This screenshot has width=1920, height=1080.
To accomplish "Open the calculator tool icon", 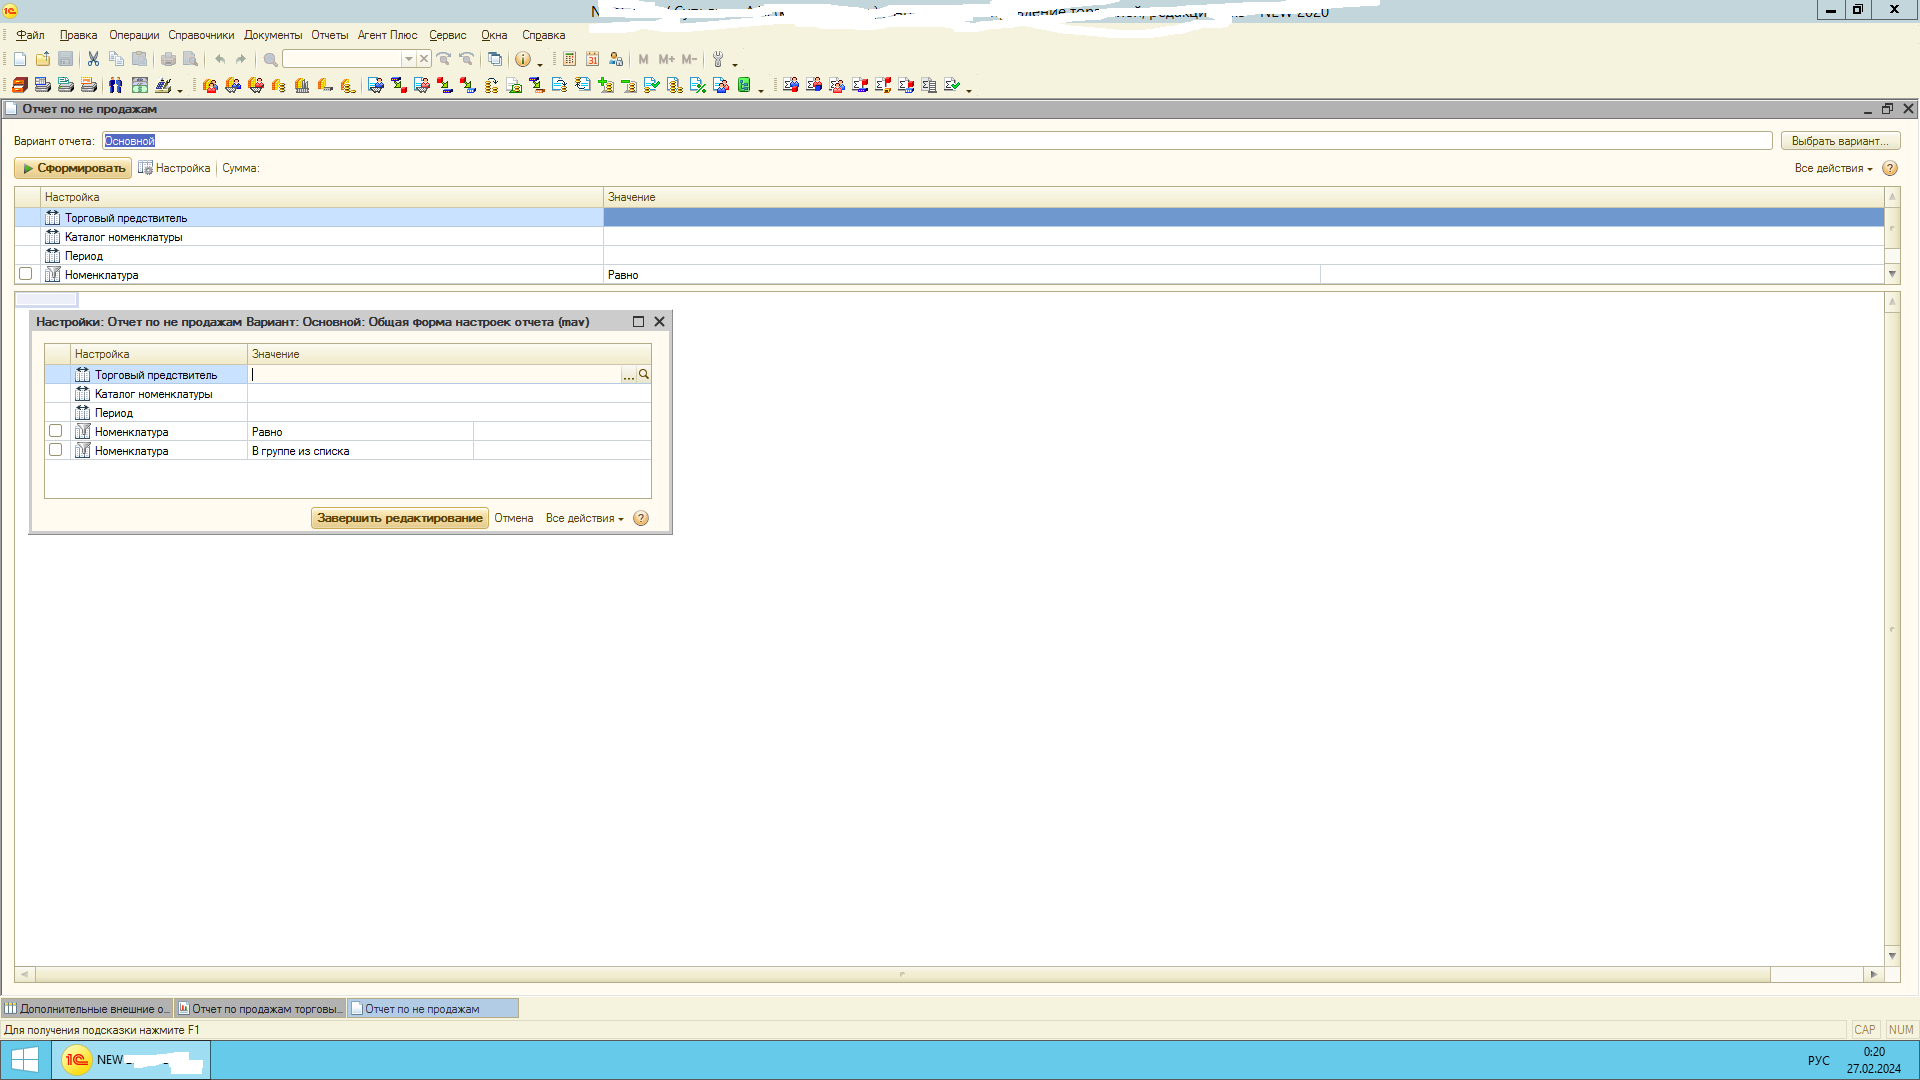I will pyautogui.click(x=569, y=59).
